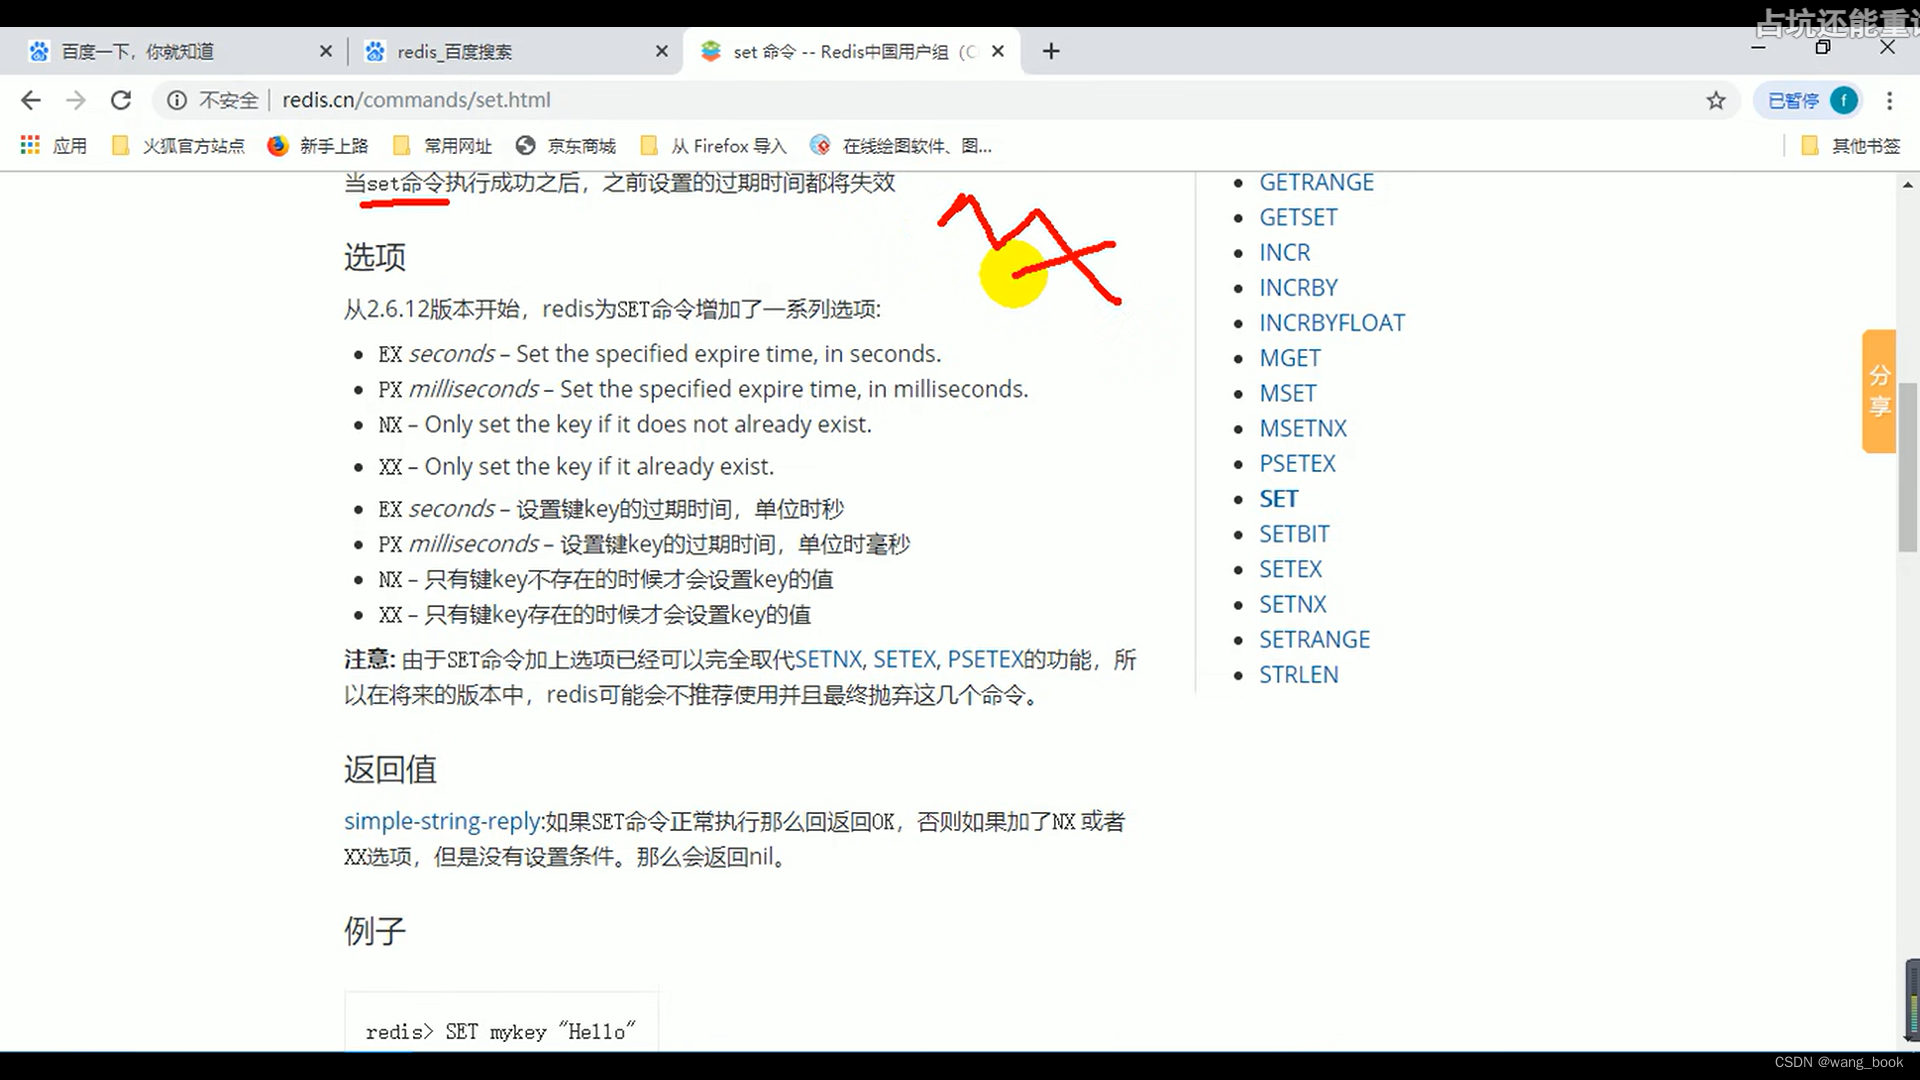
Task: Open a new tab with the plus button
Action: click(1051, 51)
